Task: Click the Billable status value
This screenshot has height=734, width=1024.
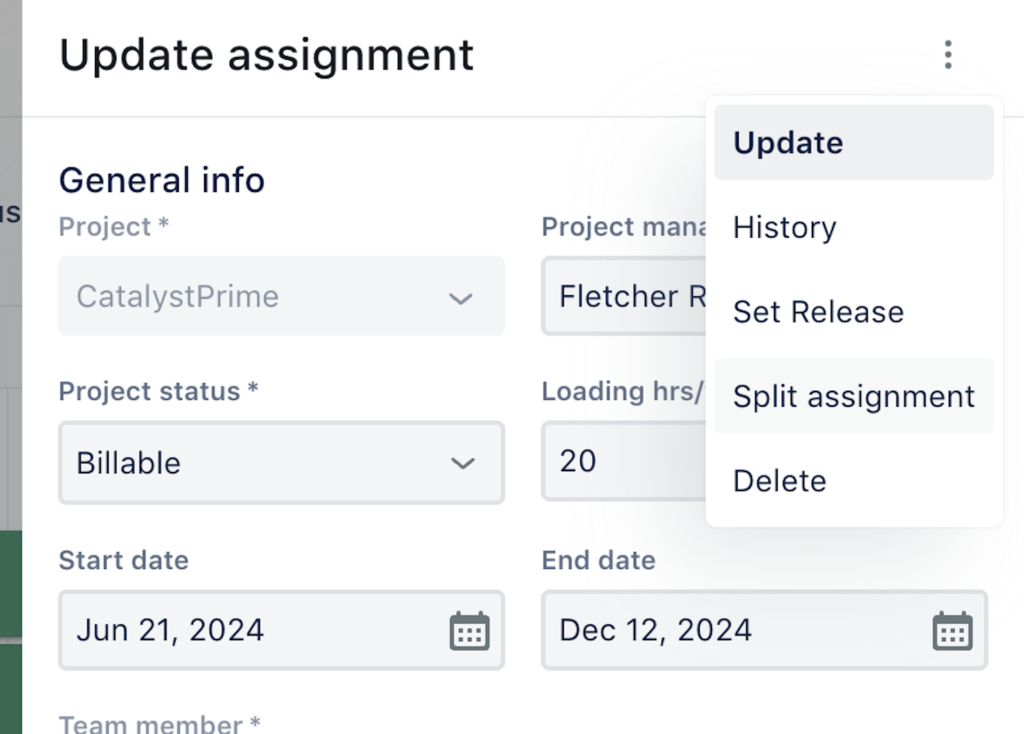Action: pos(128,463)
